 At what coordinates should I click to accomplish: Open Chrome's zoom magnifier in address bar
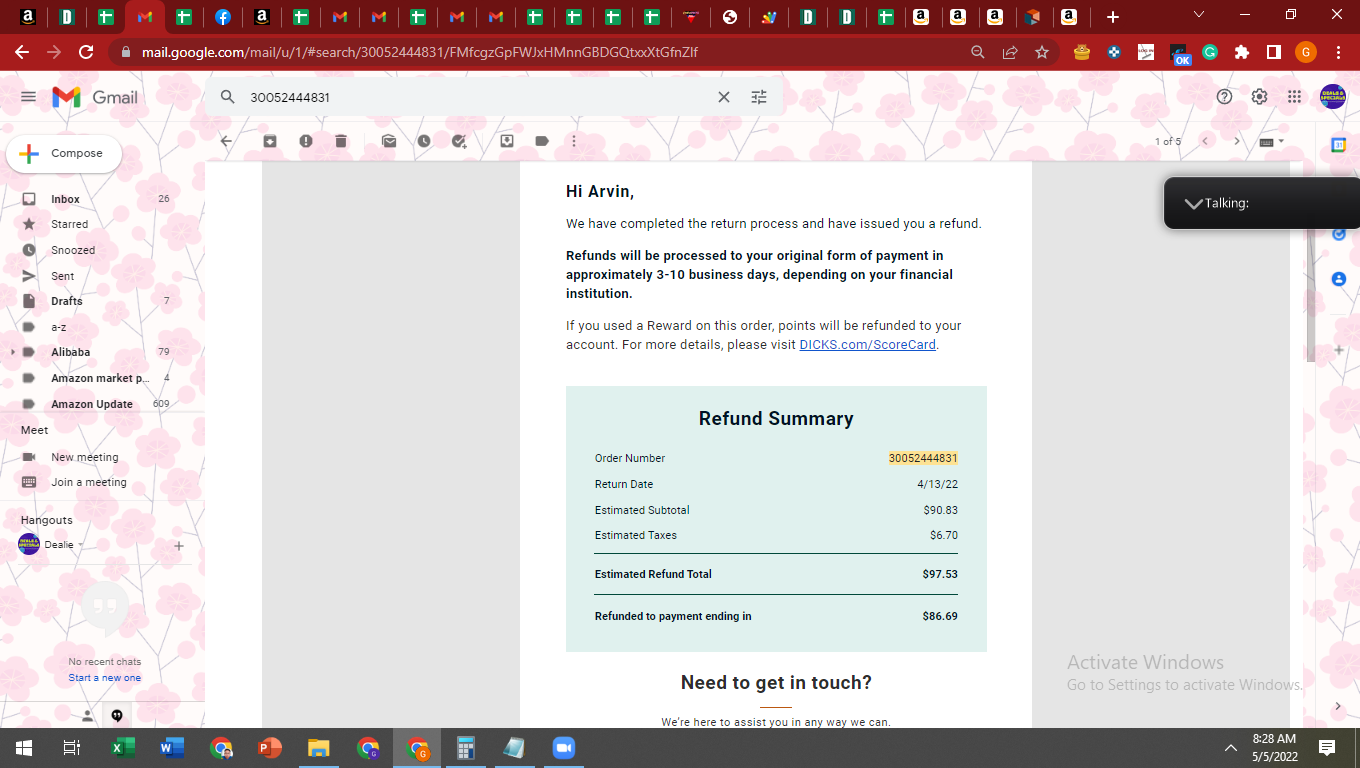(x=978, y=52)
